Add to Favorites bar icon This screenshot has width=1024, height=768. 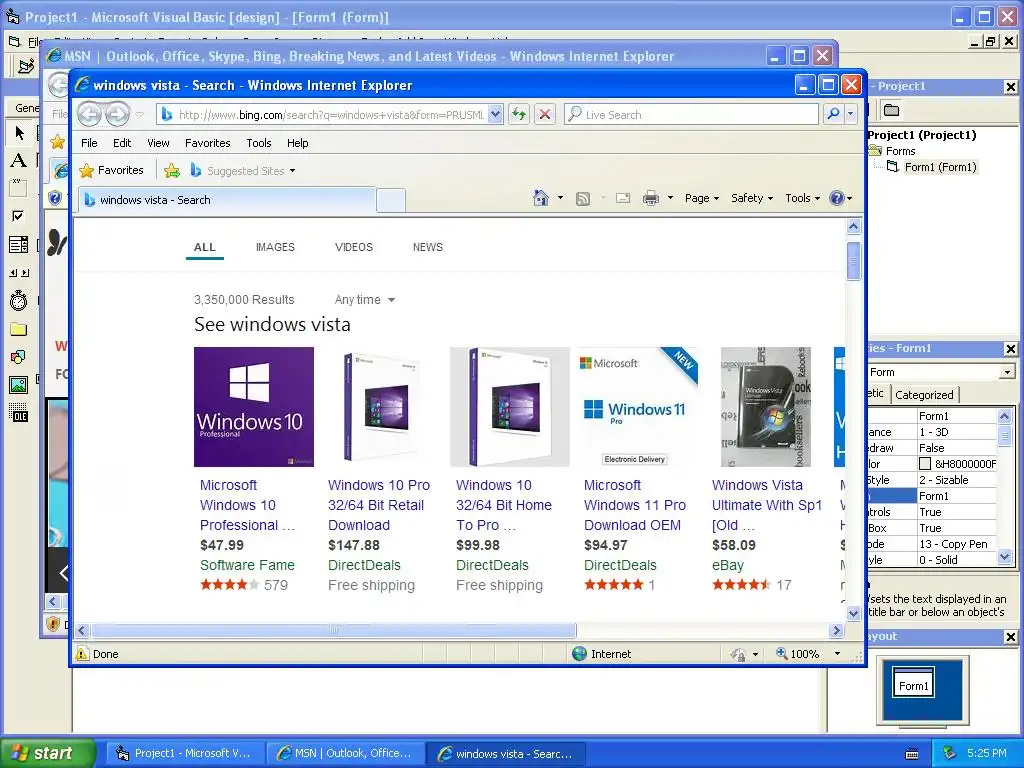[172, 170]
